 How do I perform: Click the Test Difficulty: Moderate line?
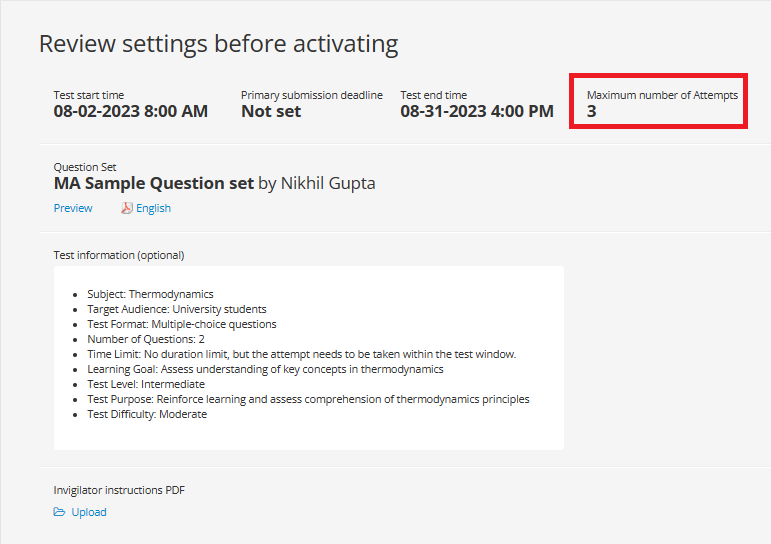[x=147, y=414]
